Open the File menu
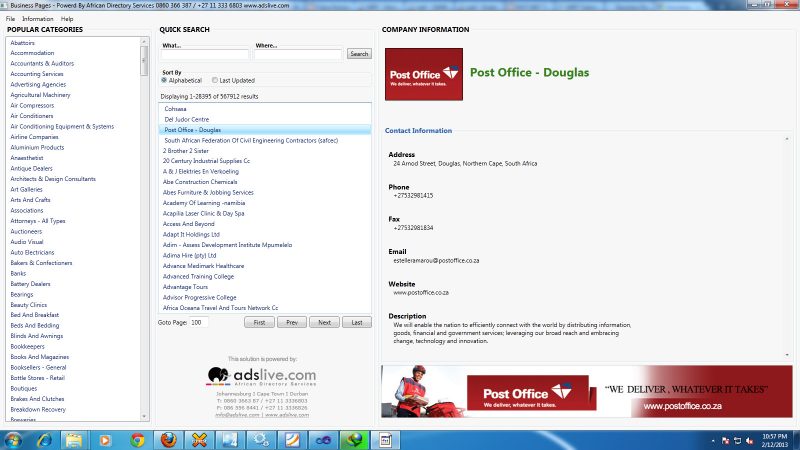Viewport: 800px width, 450px height. (x=10, y=19)
